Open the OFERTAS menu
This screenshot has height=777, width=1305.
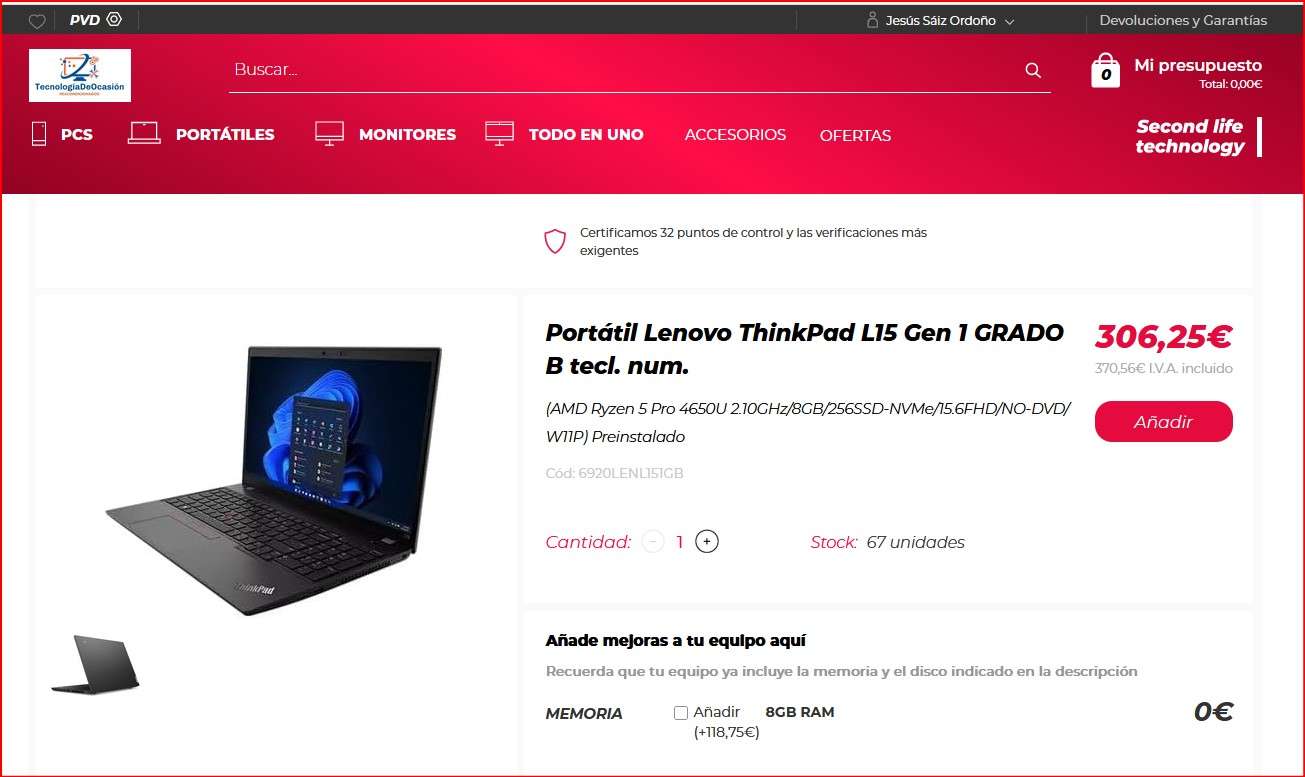tap(855, 136)
